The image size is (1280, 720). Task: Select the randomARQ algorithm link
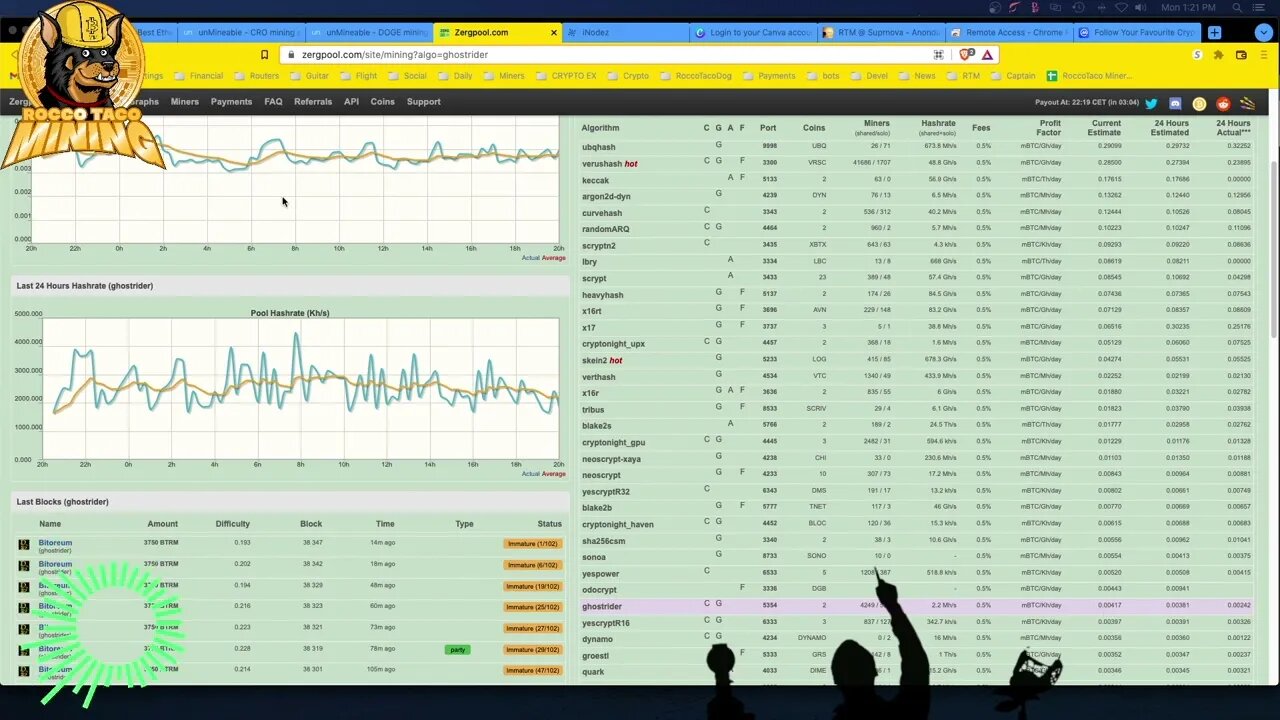[606, 229]
